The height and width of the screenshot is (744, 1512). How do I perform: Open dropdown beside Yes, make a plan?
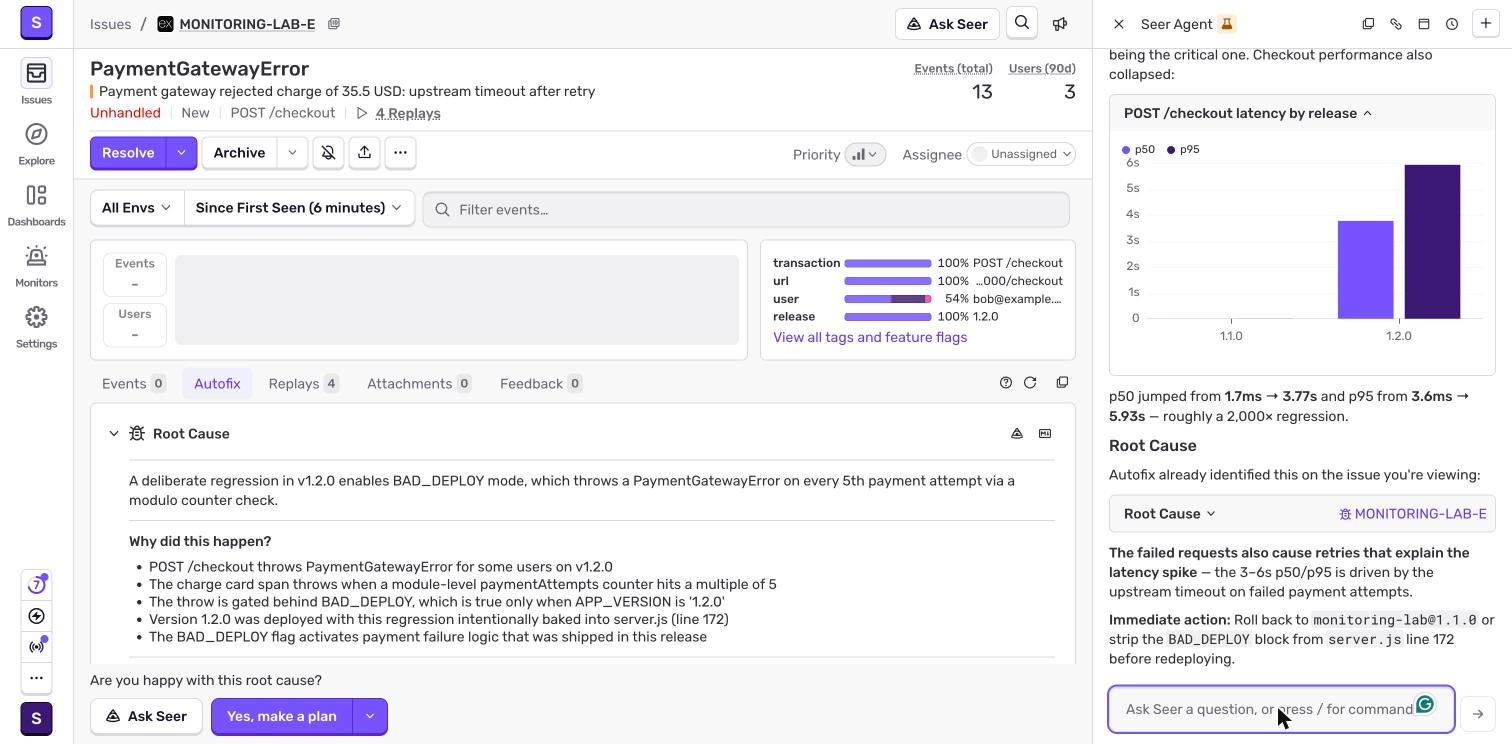[x=370, y=716]
